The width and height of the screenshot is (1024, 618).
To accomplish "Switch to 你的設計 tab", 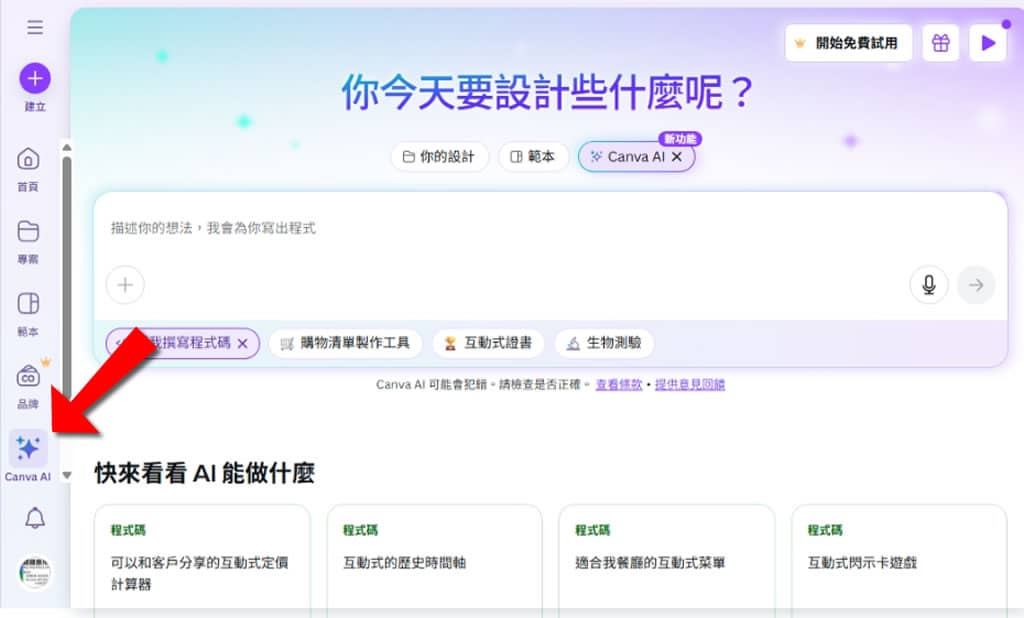I will tap(440, 157).
